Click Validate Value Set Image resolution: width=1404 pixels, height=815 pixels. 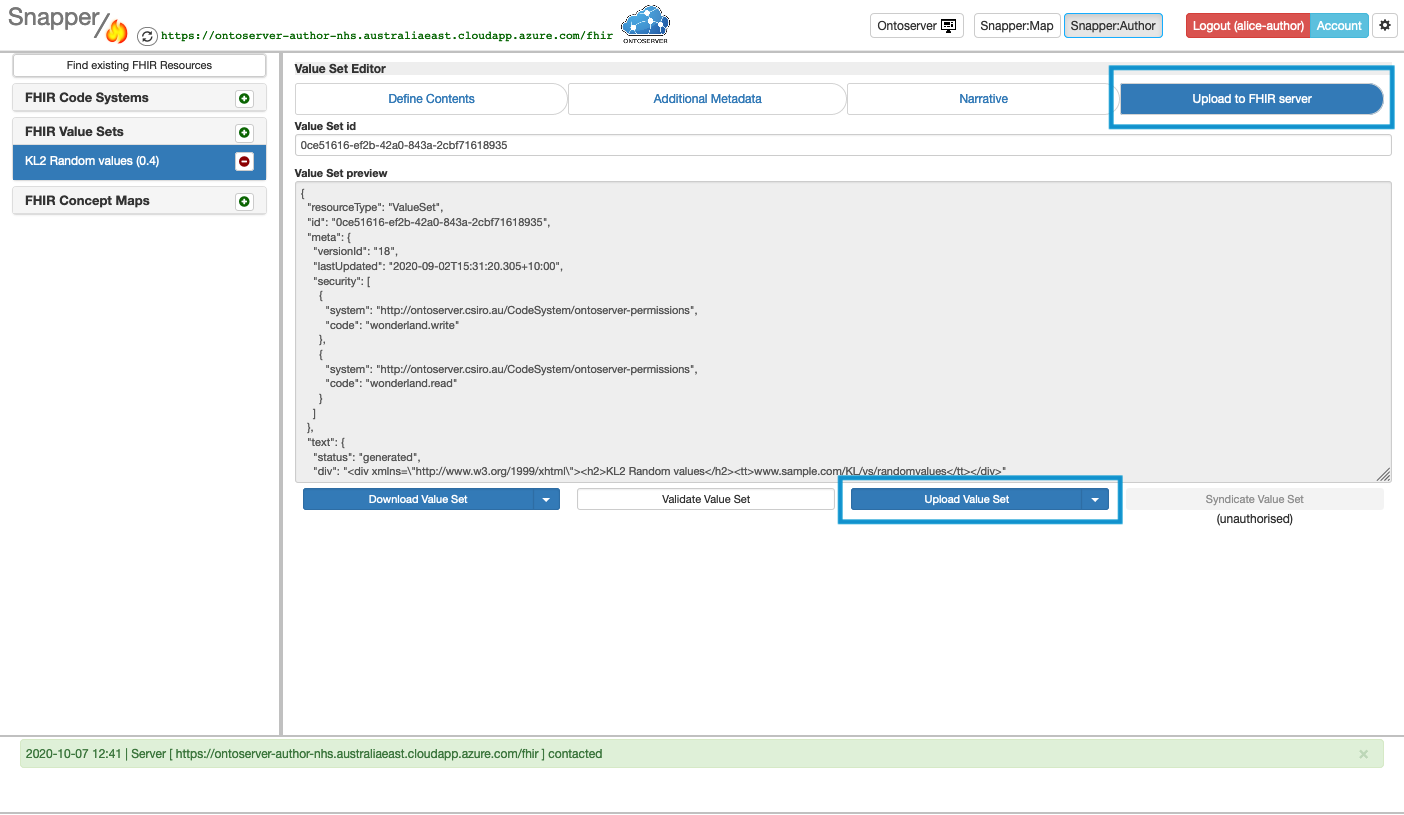tap(706, 499)
